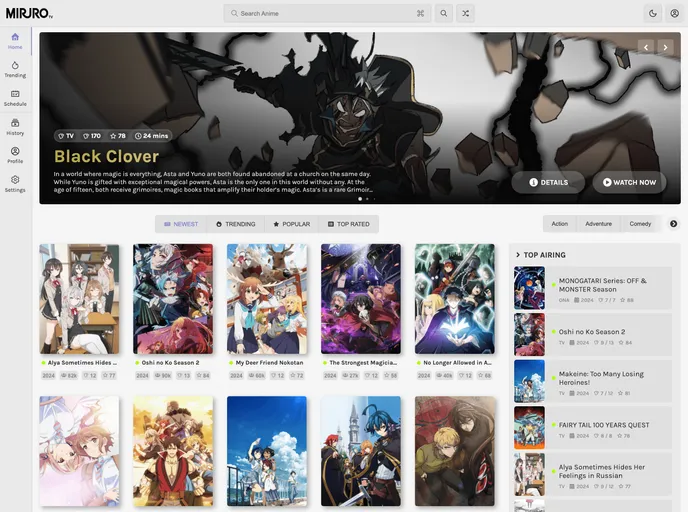The height and width of the screenshot is (512, 688).
Task: Show next banner slide with right arrow
Action: click(x=666, y=47)
